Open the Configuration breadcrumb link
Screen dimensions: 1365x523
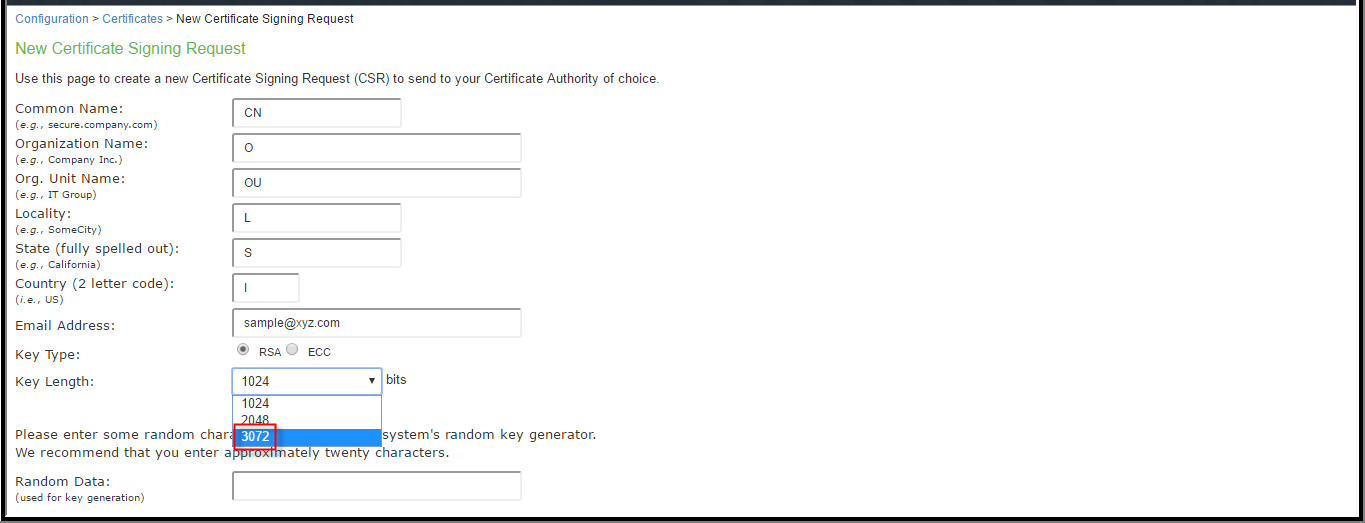pyautogui.click(x=52, y=19)
